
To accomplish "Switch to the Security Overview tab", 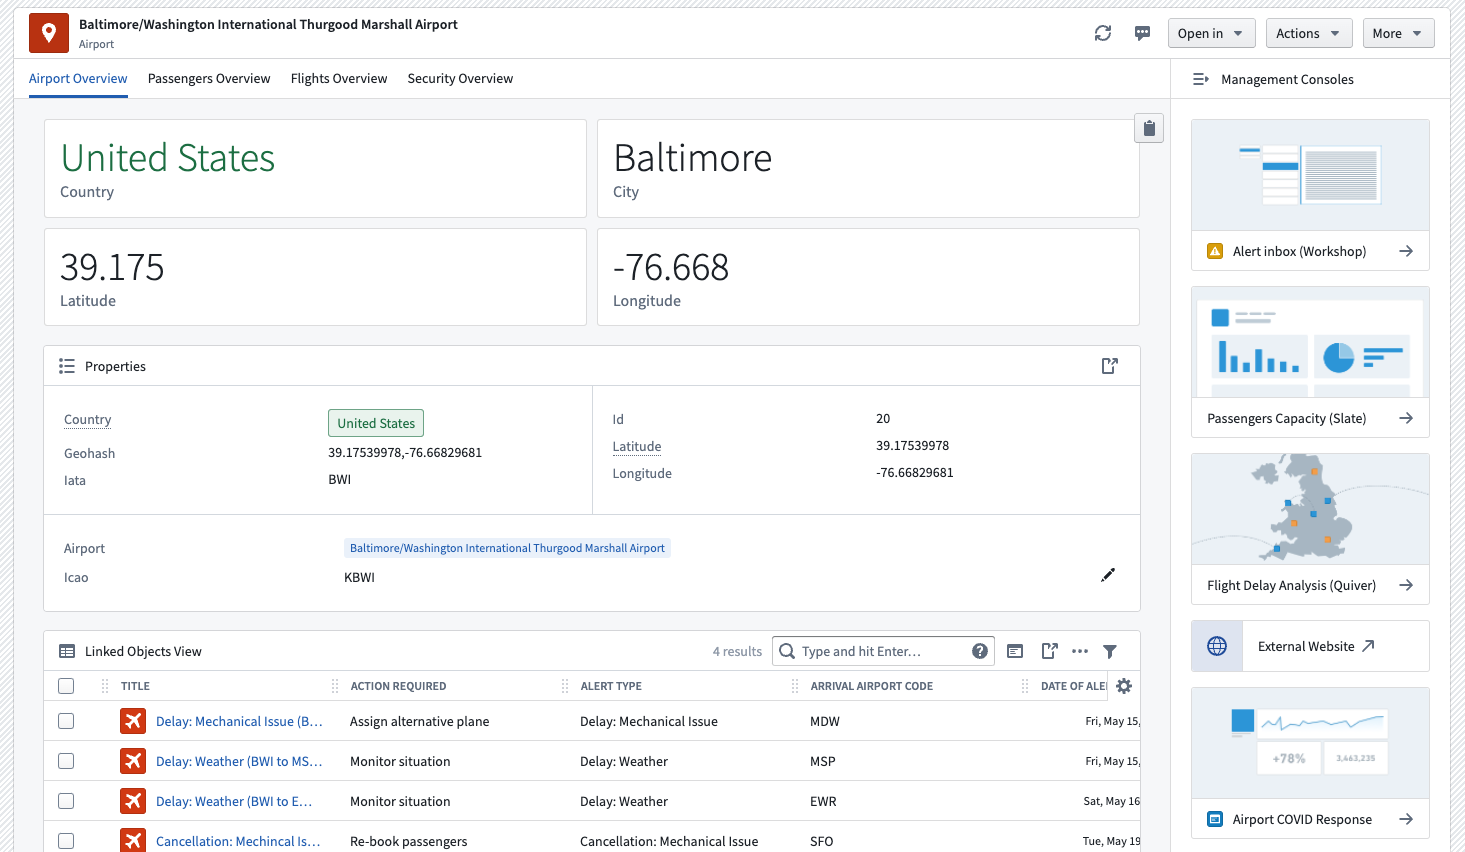I will [x=460, y=78].
